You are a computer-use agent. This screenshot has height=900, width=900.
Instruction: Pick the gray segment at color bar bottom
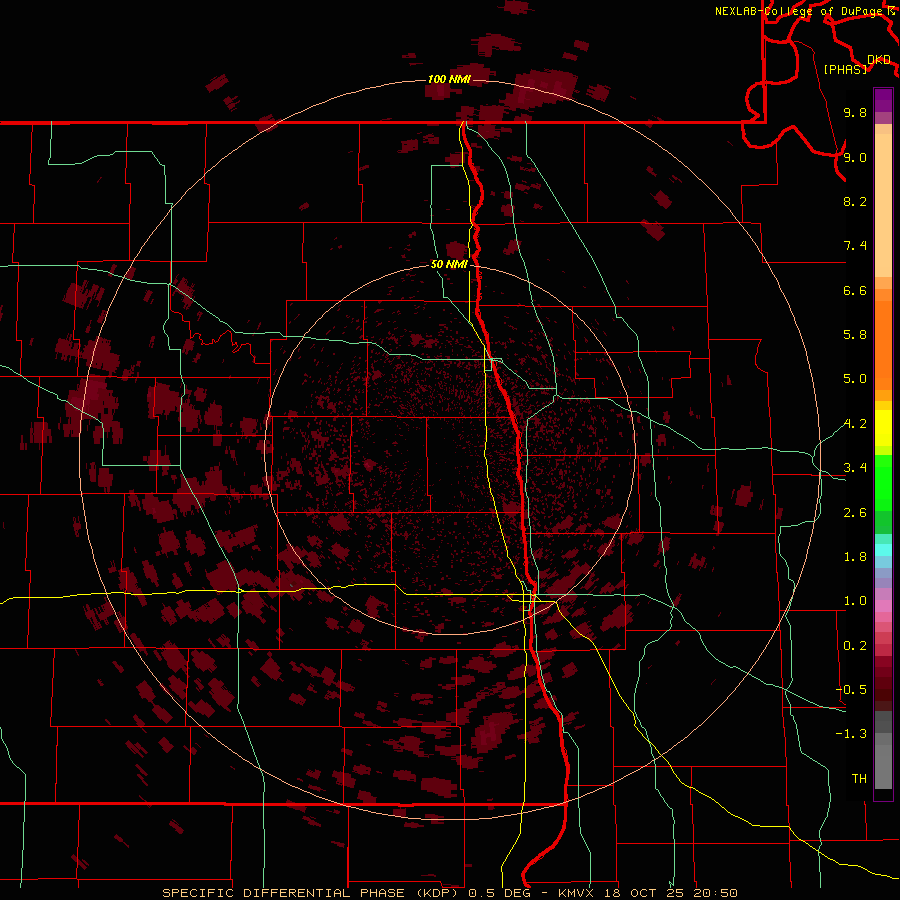click(883, 766)
